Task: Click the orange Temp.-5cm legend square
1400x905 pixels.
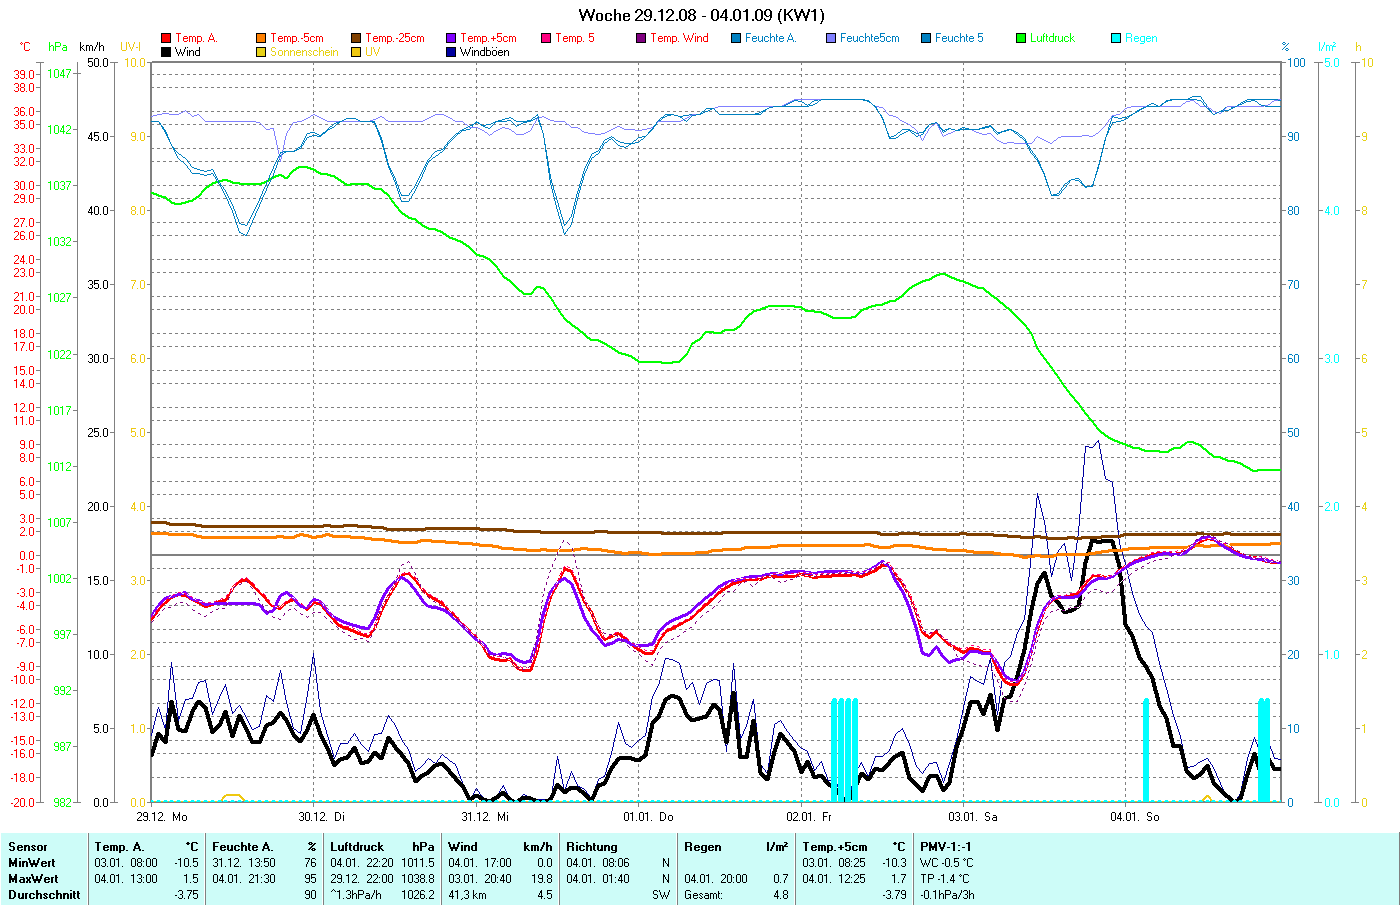Action: [261, 38]
